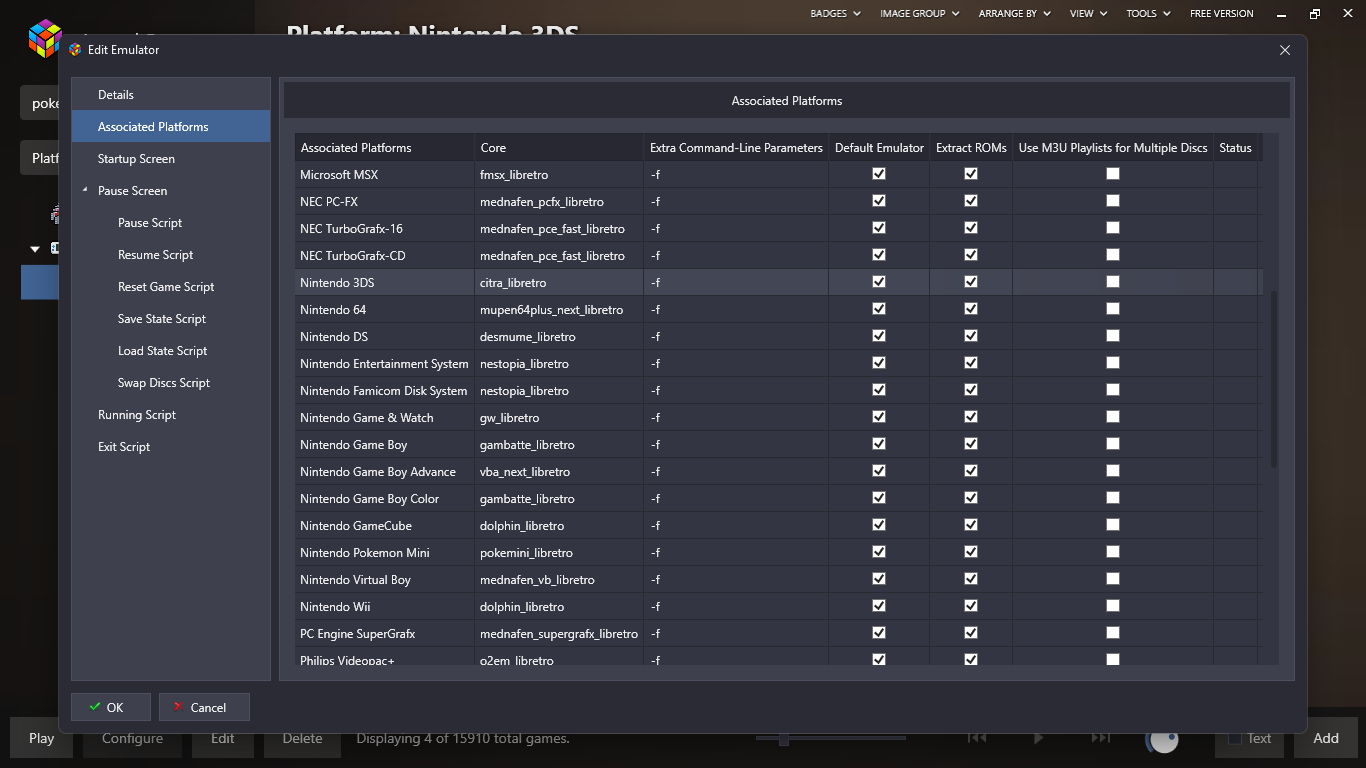Click the Edit button in bottom bar
1366x768 pixels.
(223, 738)
